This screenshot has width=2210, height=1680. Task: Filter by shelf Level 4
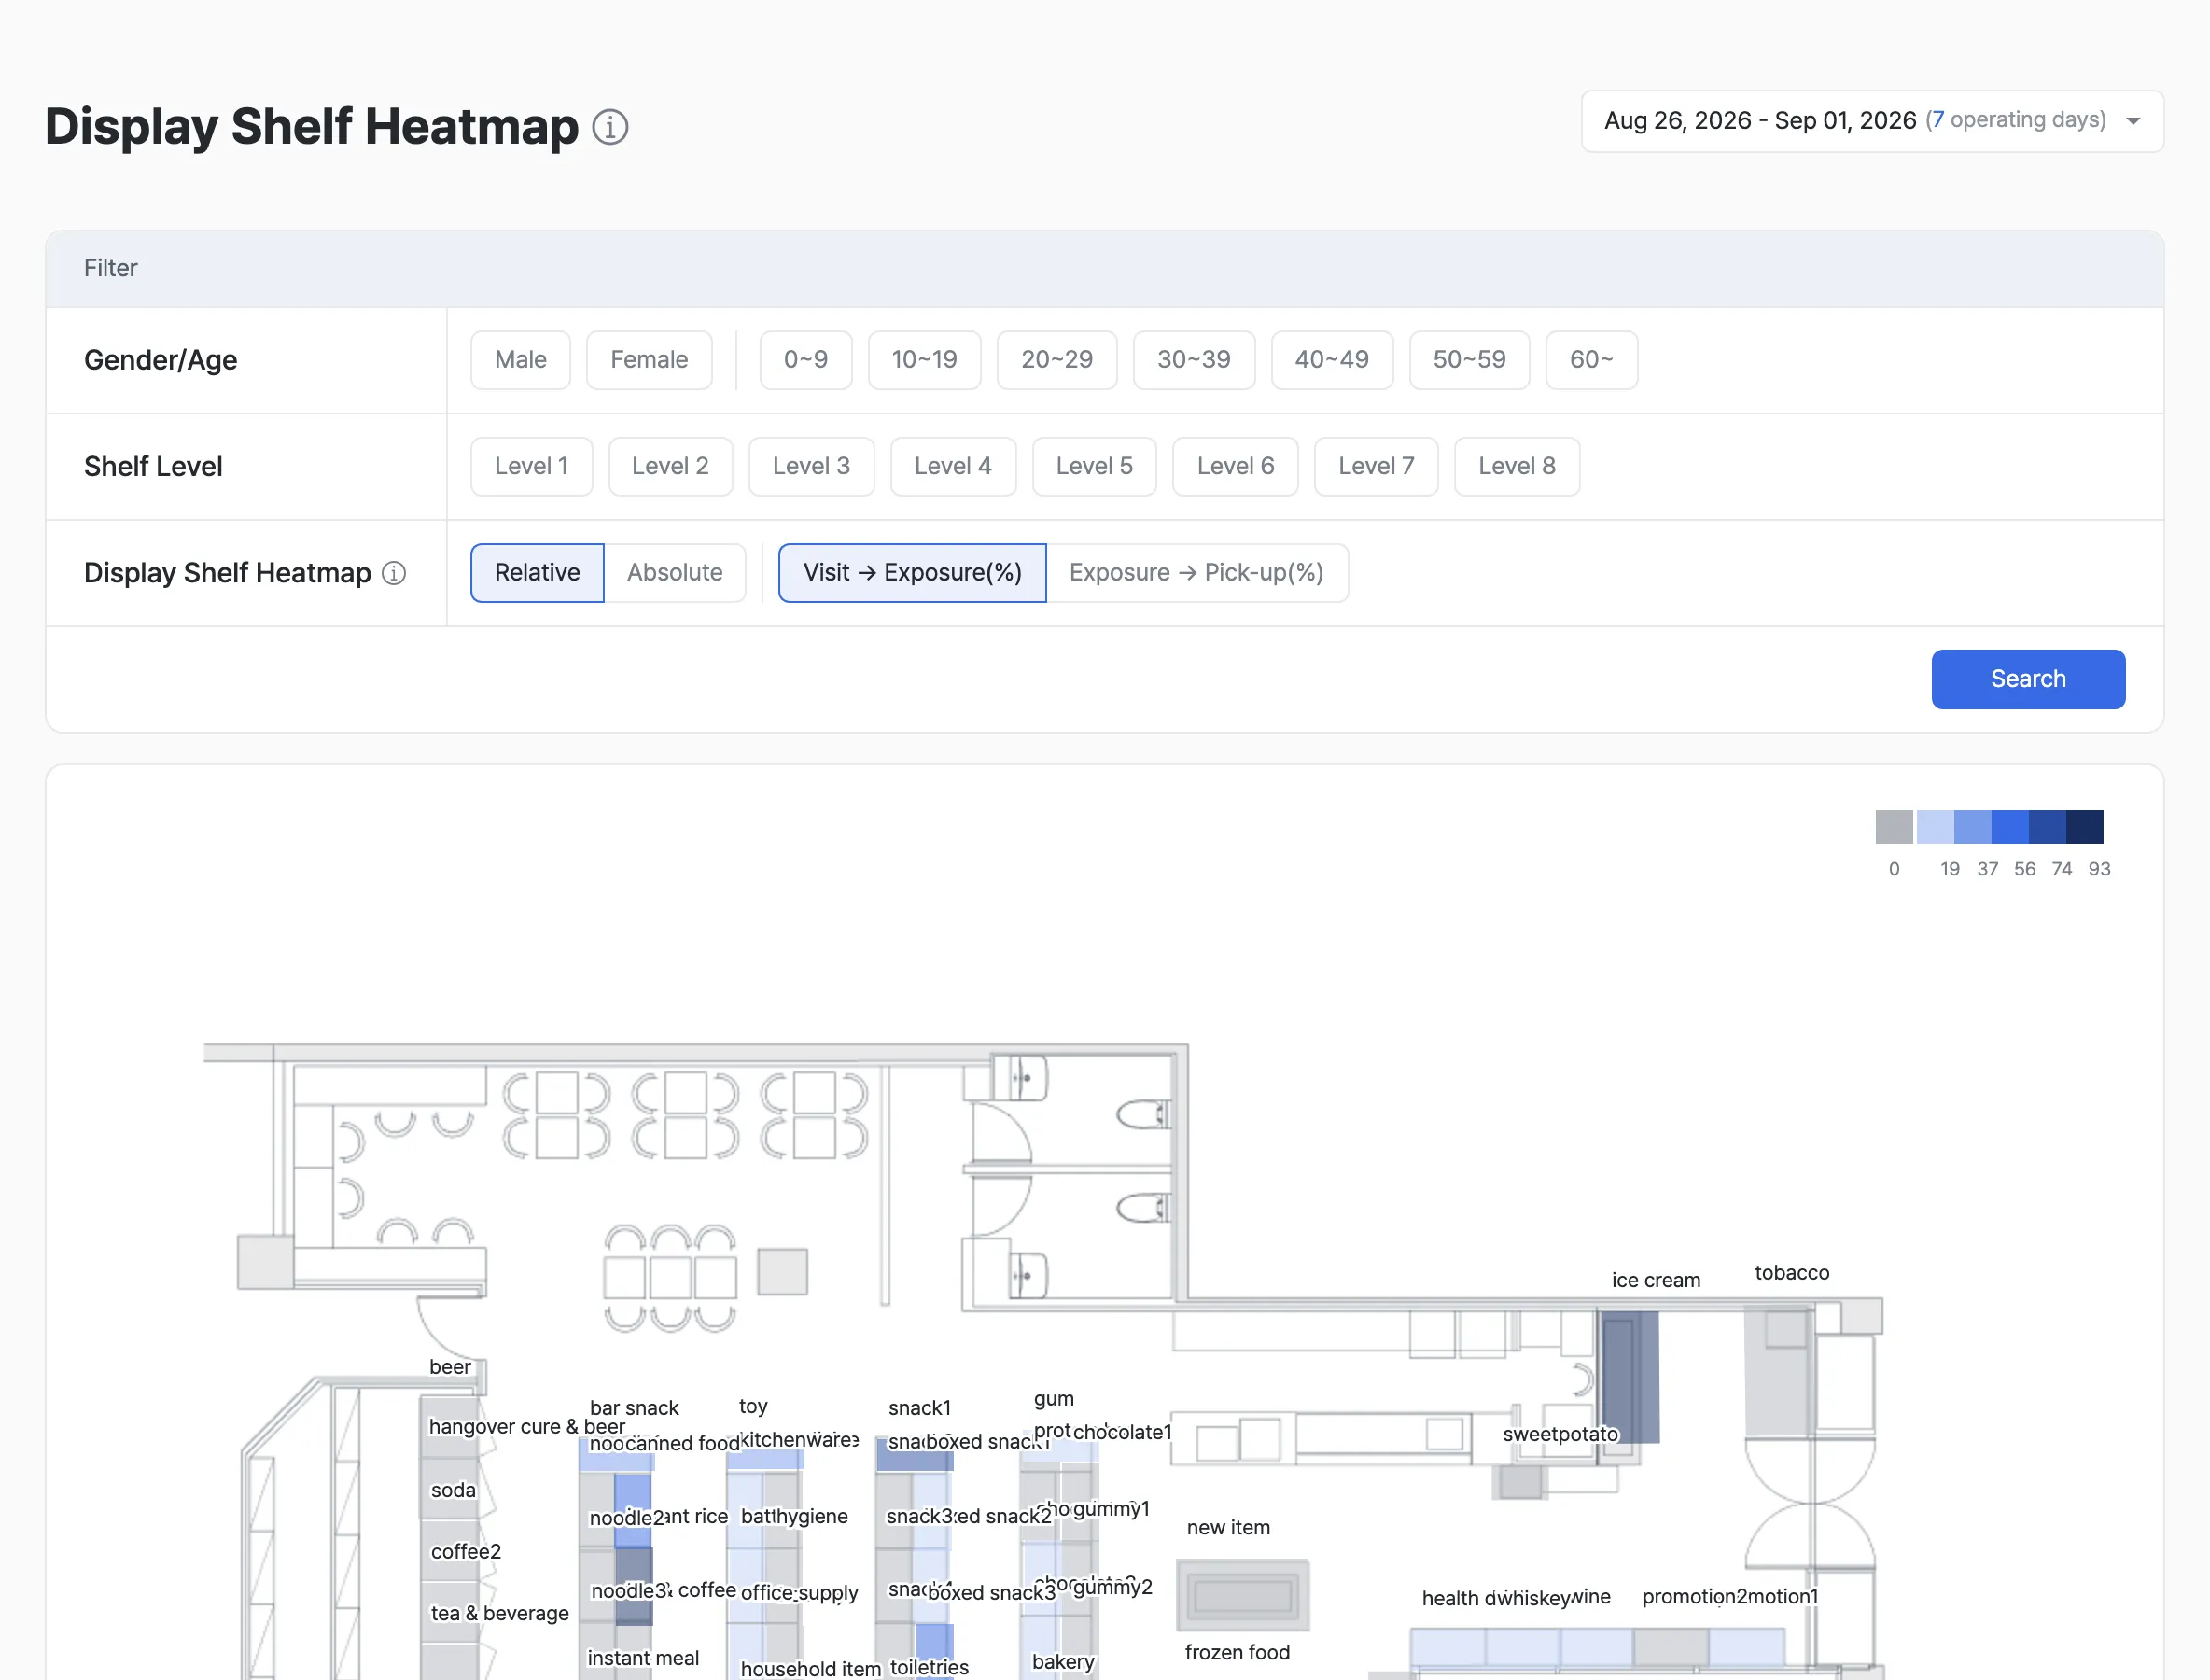[x=953, y=467]
